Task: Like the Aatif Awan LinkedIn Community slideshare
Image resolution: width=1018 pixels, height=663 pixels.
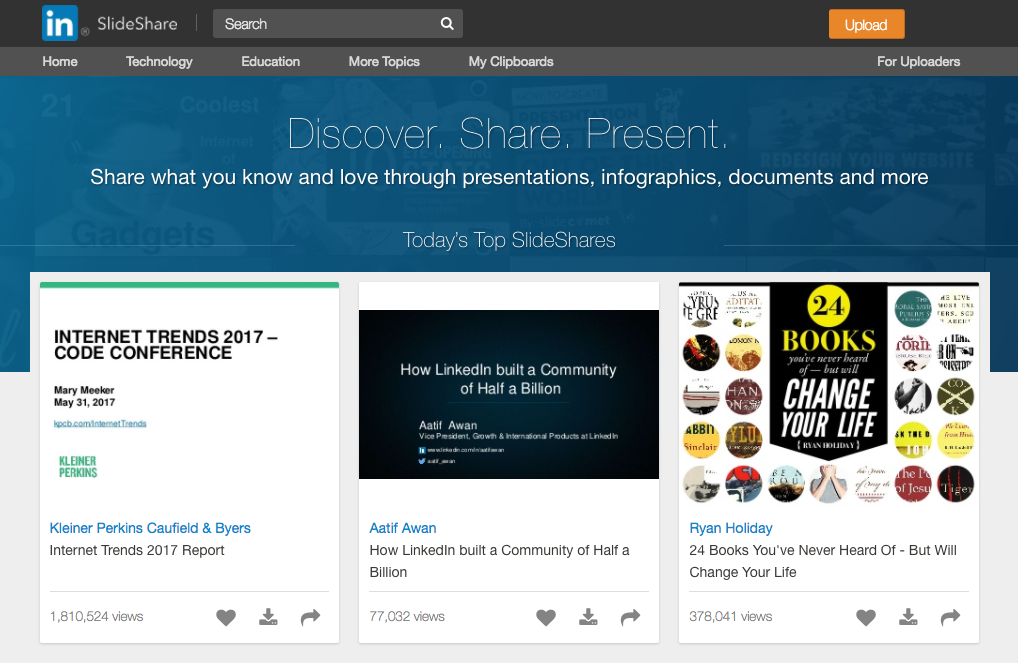Action: point(546,617)
